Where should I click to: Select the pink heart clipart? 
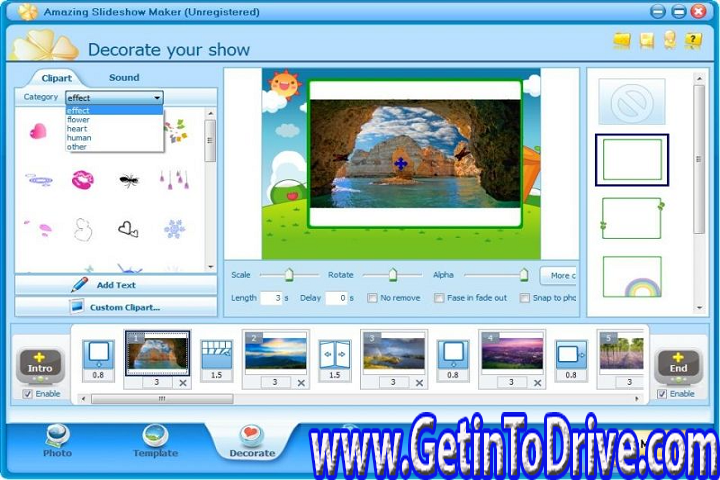click(x=38, y=131)
